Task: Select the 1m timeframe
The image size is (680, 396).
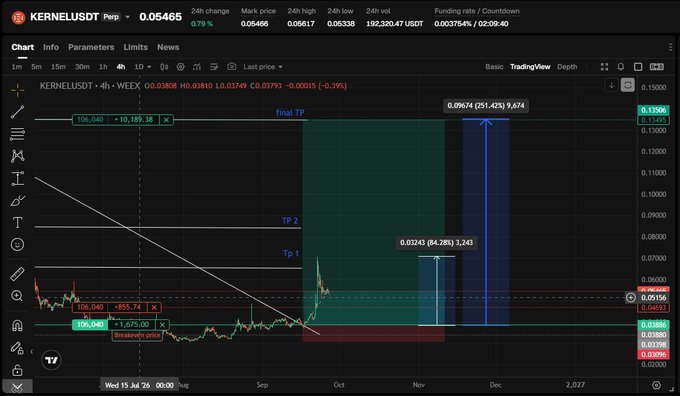Action: click(16, 67)
